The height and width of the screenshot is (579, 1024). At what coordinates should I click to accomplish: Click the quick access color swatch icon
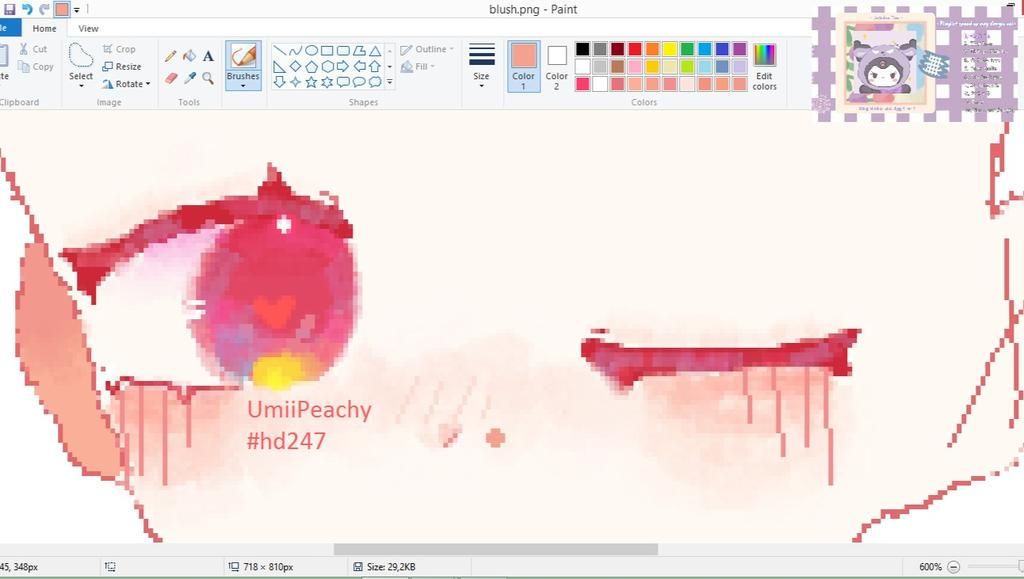click(x=62, y=9)
